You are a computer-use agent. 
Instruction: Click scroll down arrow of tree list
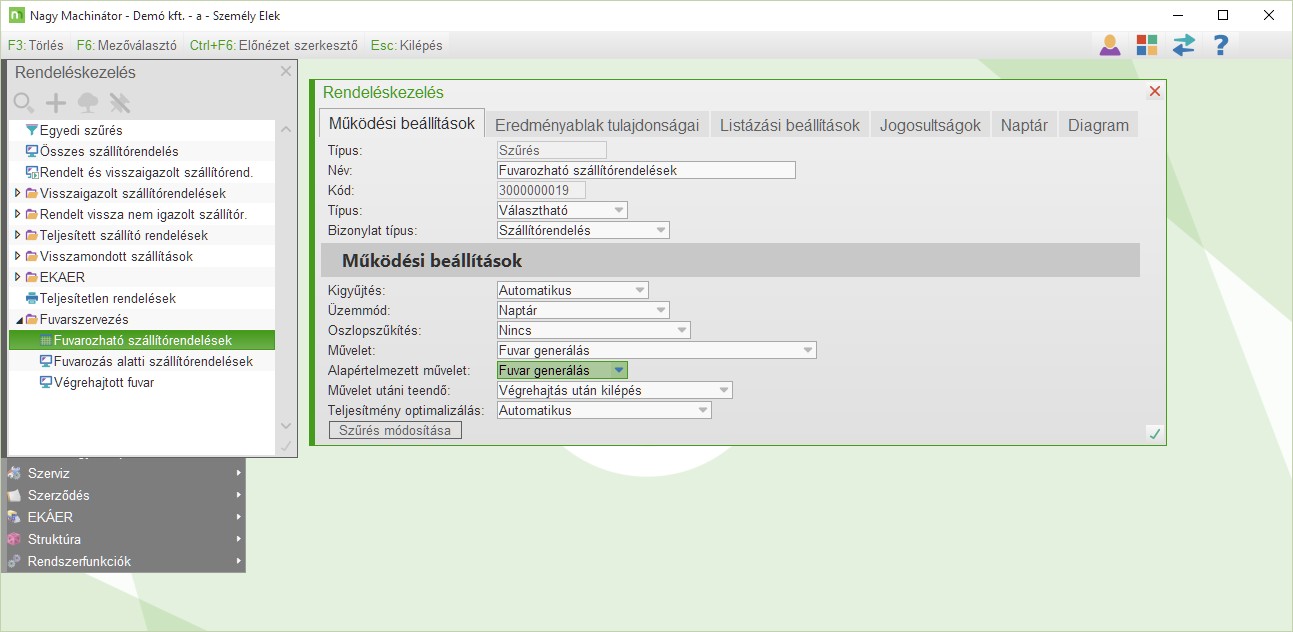[286, 425]
